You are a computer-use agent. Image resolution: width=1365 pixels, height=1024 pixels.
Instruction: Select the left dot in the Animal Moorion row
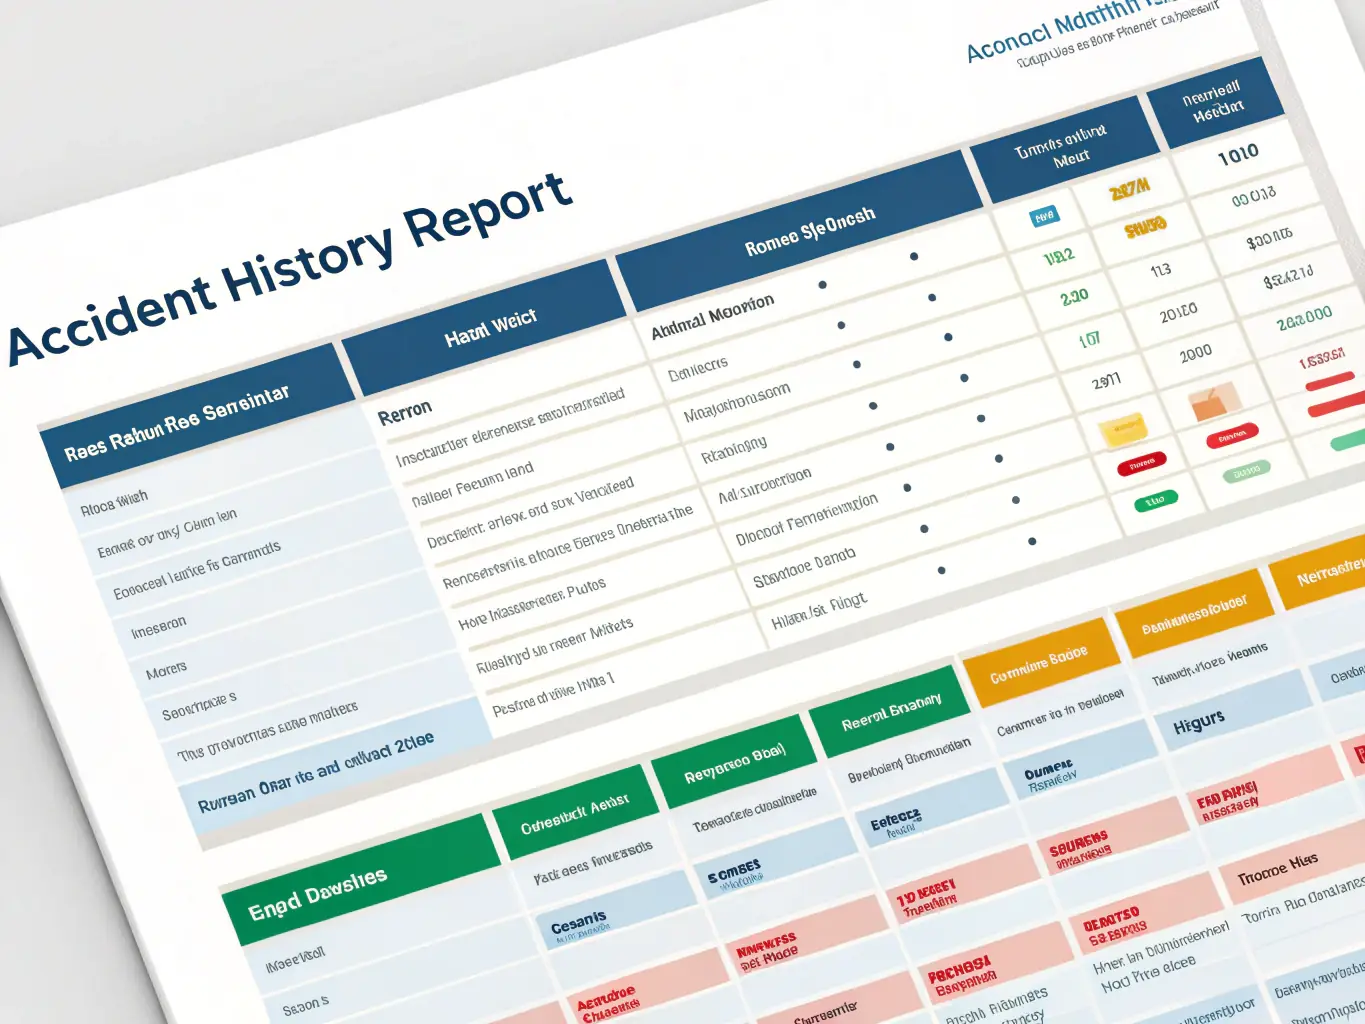tap(822, 285)
